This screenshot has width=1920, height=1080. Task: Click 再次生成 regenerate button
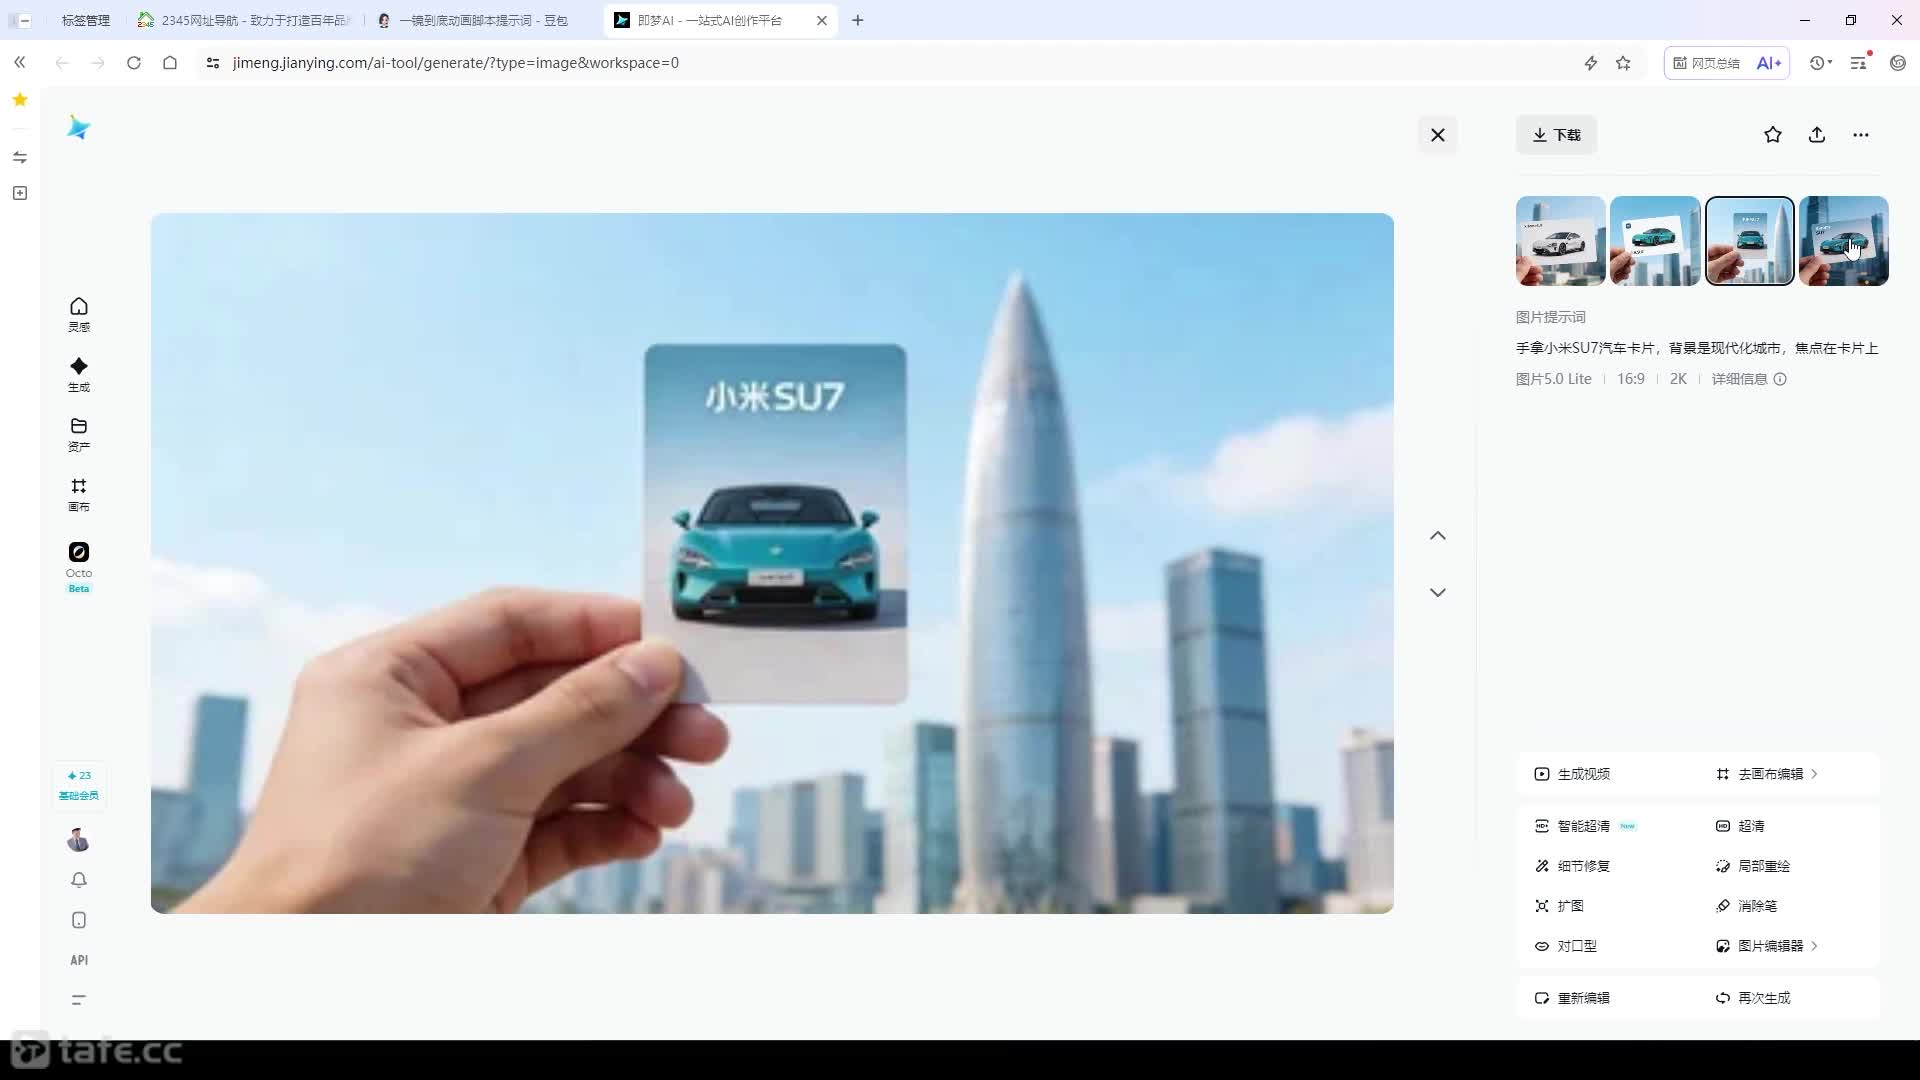(x=1753, y=998)
